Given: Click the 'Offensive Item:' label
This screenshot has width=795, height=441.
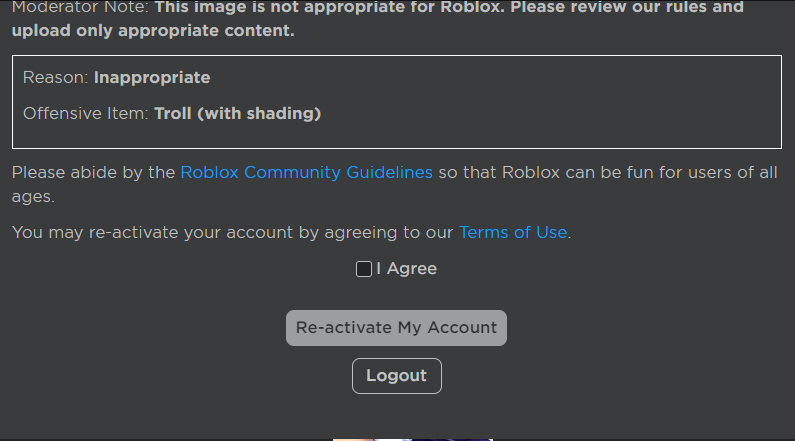Looking at the screenshot, I should click(85, 114).
